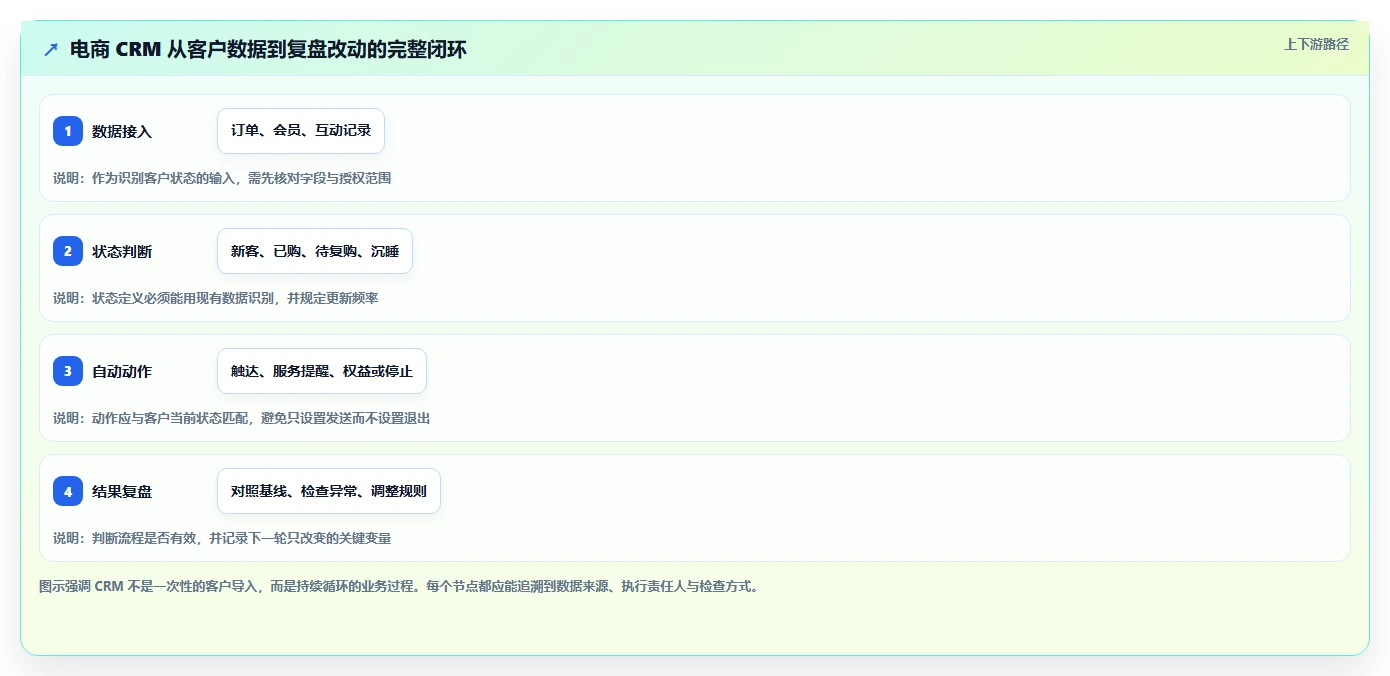Click the note about 只改变的关键变量
The width and height of the screenshot is (1390, 676).
click(x=222, y=538)
